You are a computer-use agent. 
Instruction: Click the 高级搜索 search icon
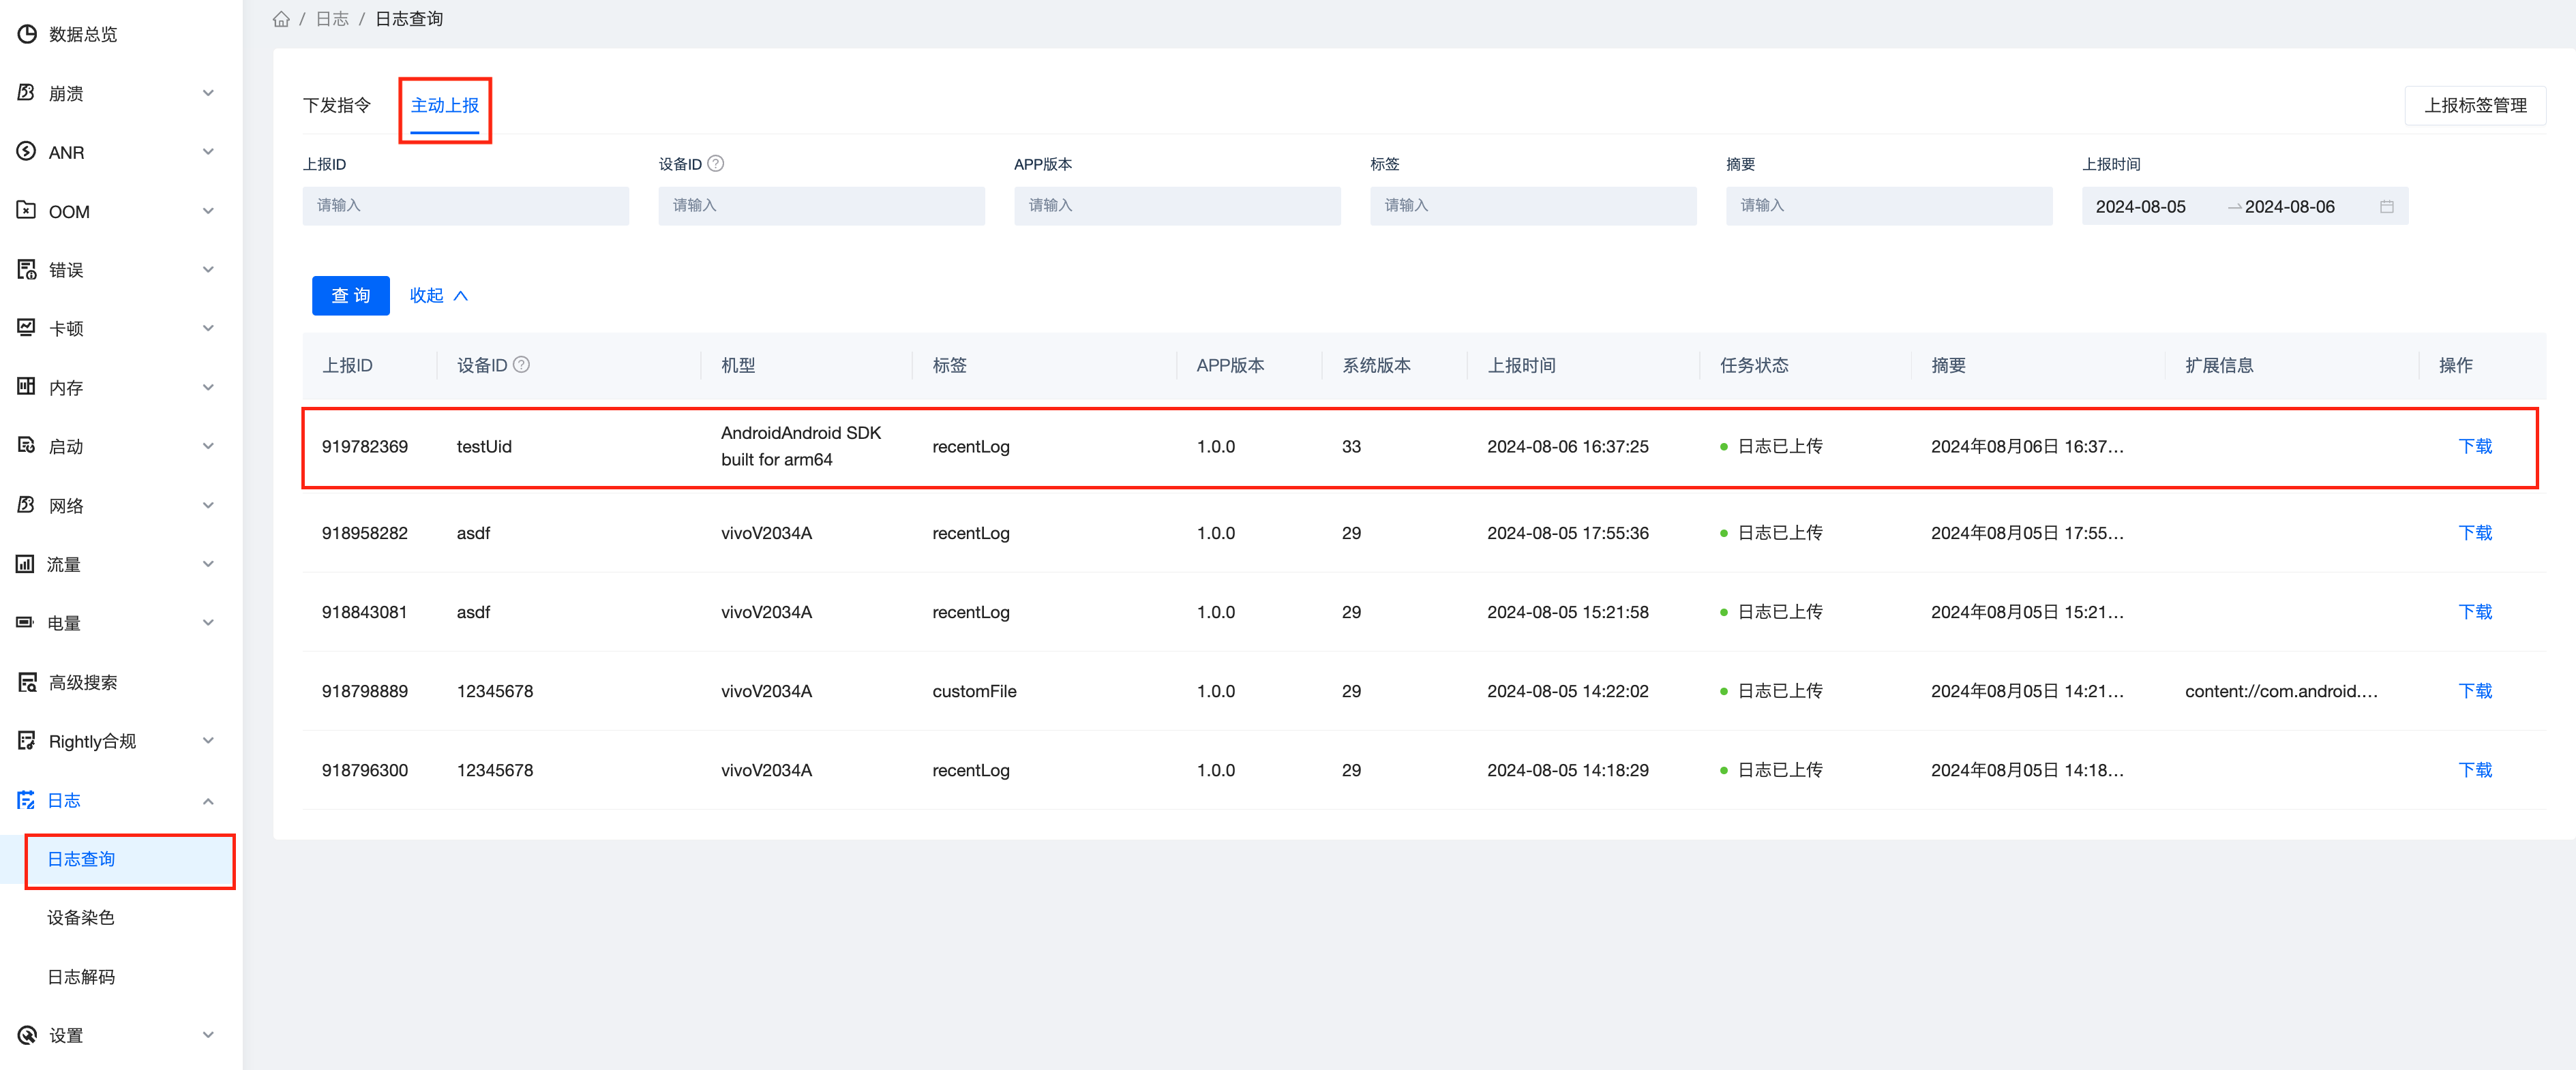click(27, 682)
